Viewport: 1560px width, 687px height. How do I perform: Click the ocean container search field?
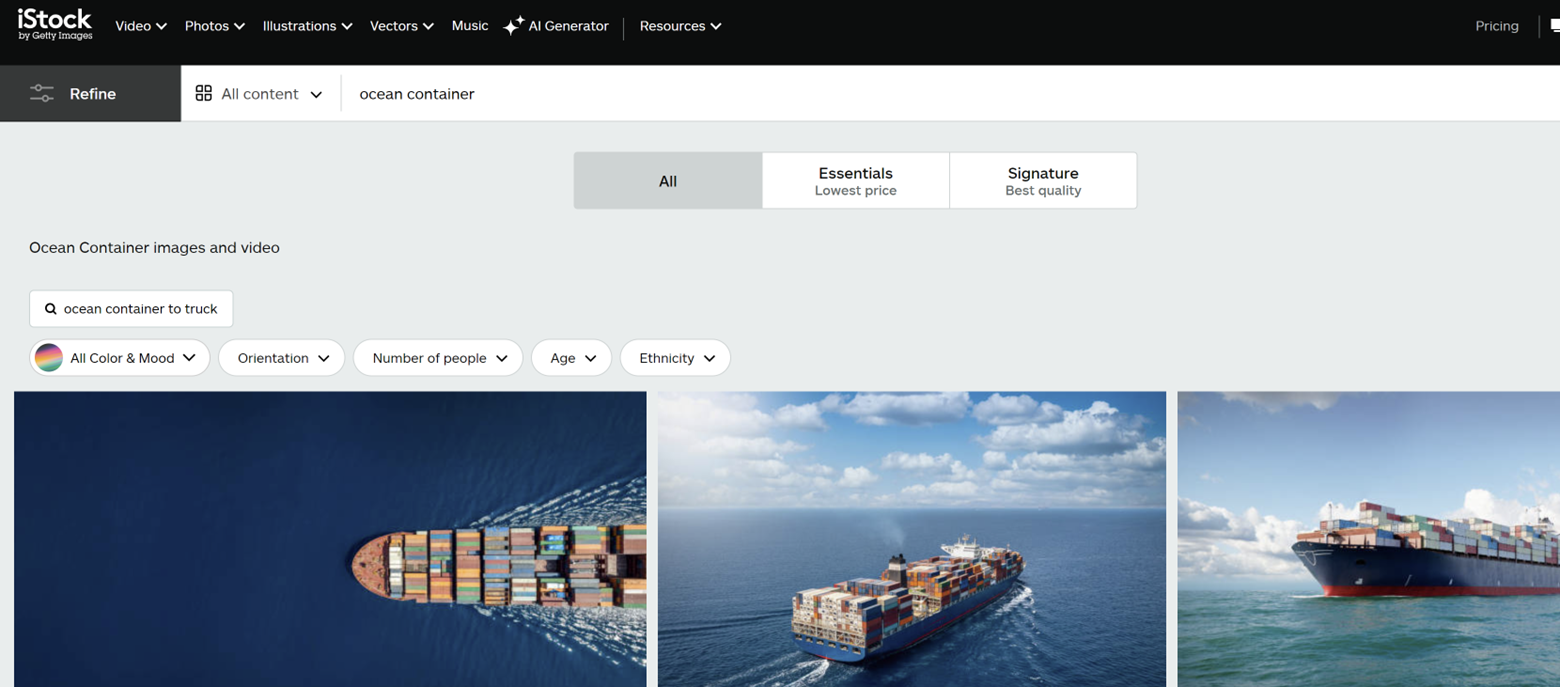click(x=950, y=94)
